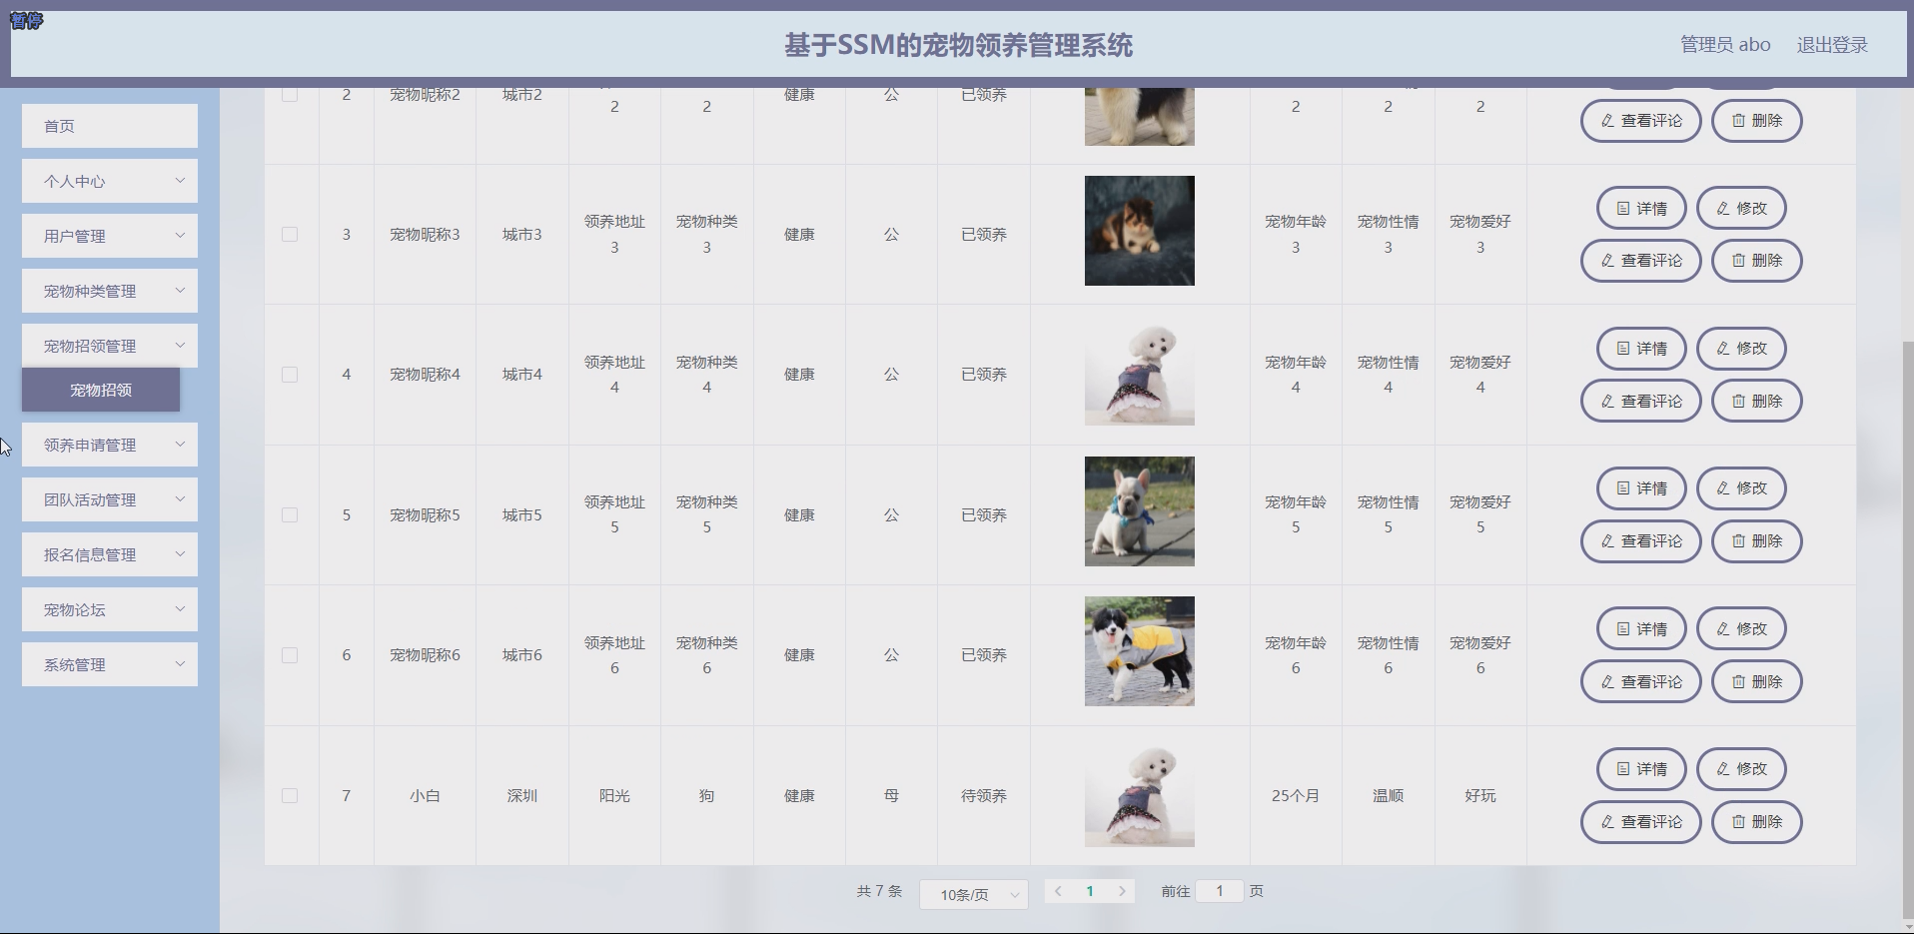1914x934 pixels.
Task: Click 退出登录 link
Action: click(x=1832, y=45)
